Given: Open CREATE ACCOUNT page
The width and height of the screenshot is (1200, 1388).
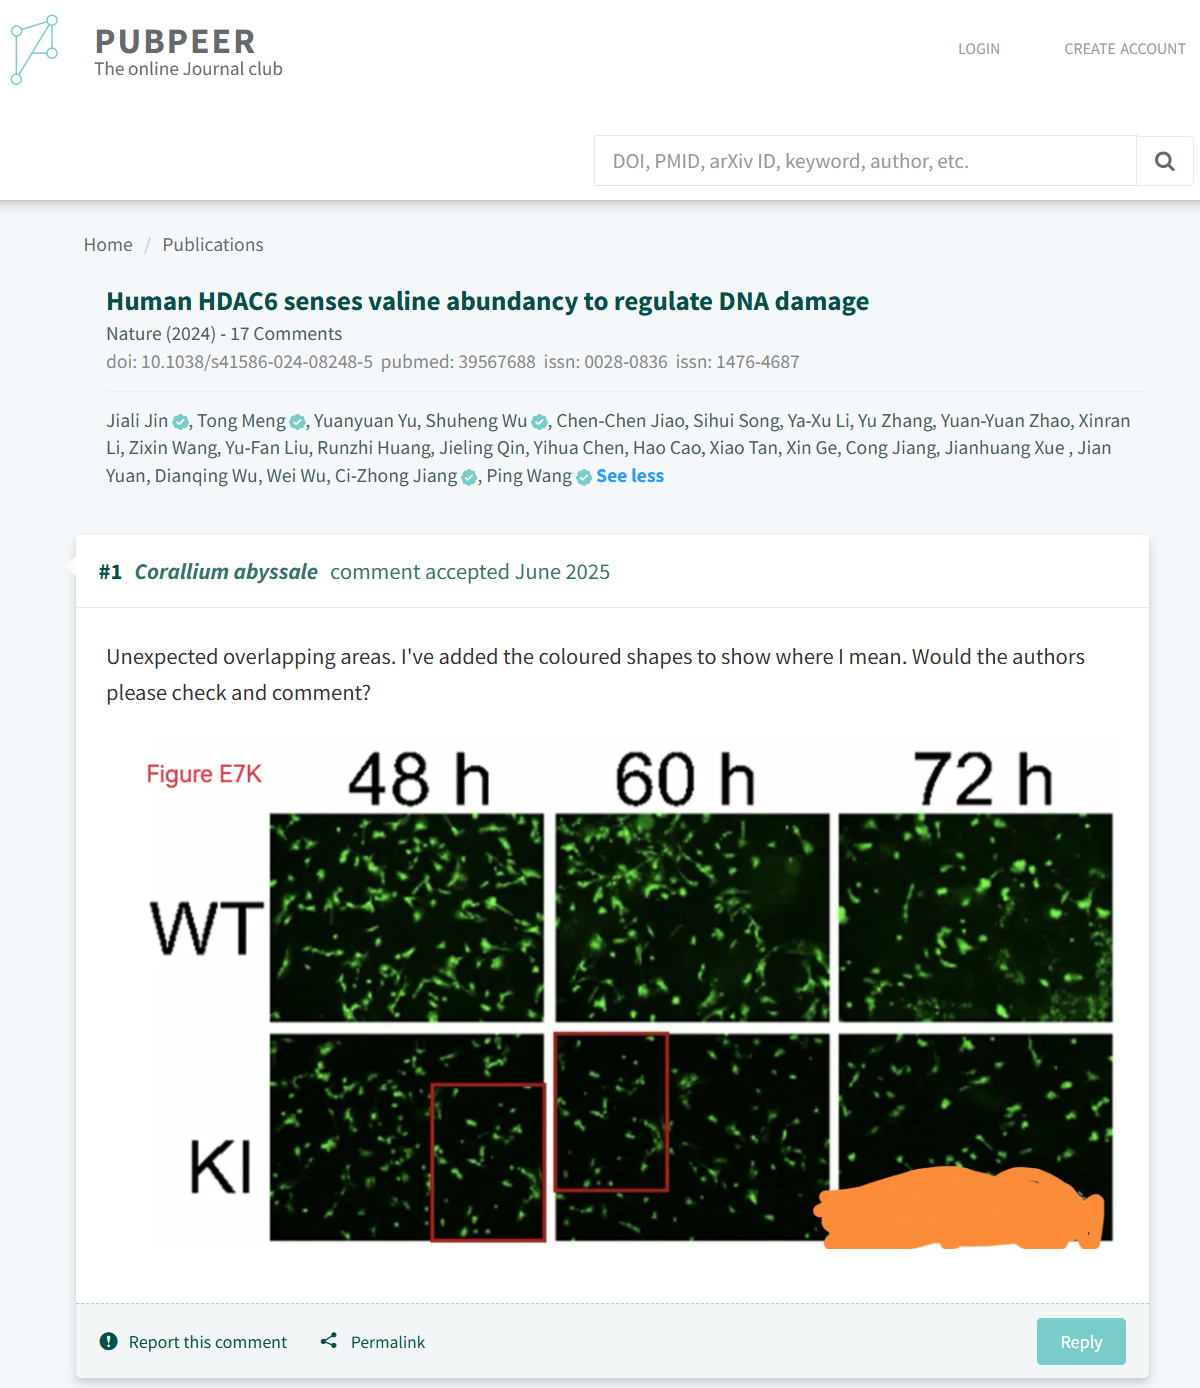Looking at the screenshot, I should tap(1124, 49).
